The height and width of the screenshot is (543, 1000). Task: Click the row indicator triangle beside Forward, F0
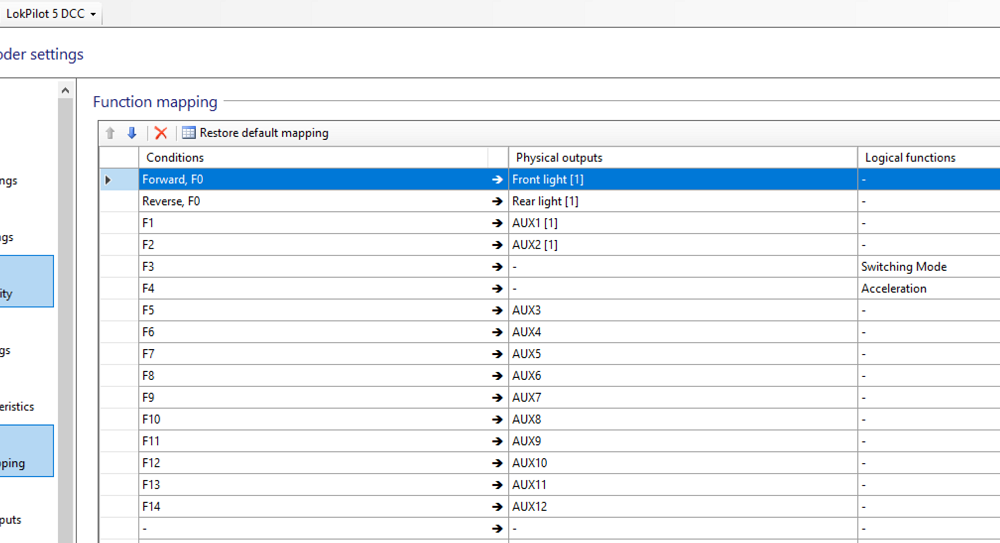tap(108, 180)
